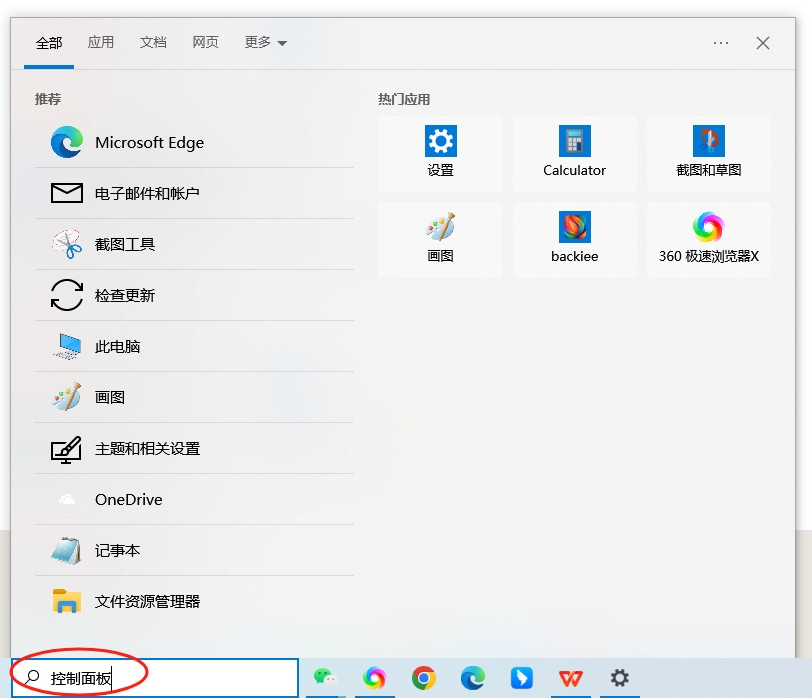Open WPS Office from the taskbar
This screenshot has width=812, height=698.
[x=571, y=678]
